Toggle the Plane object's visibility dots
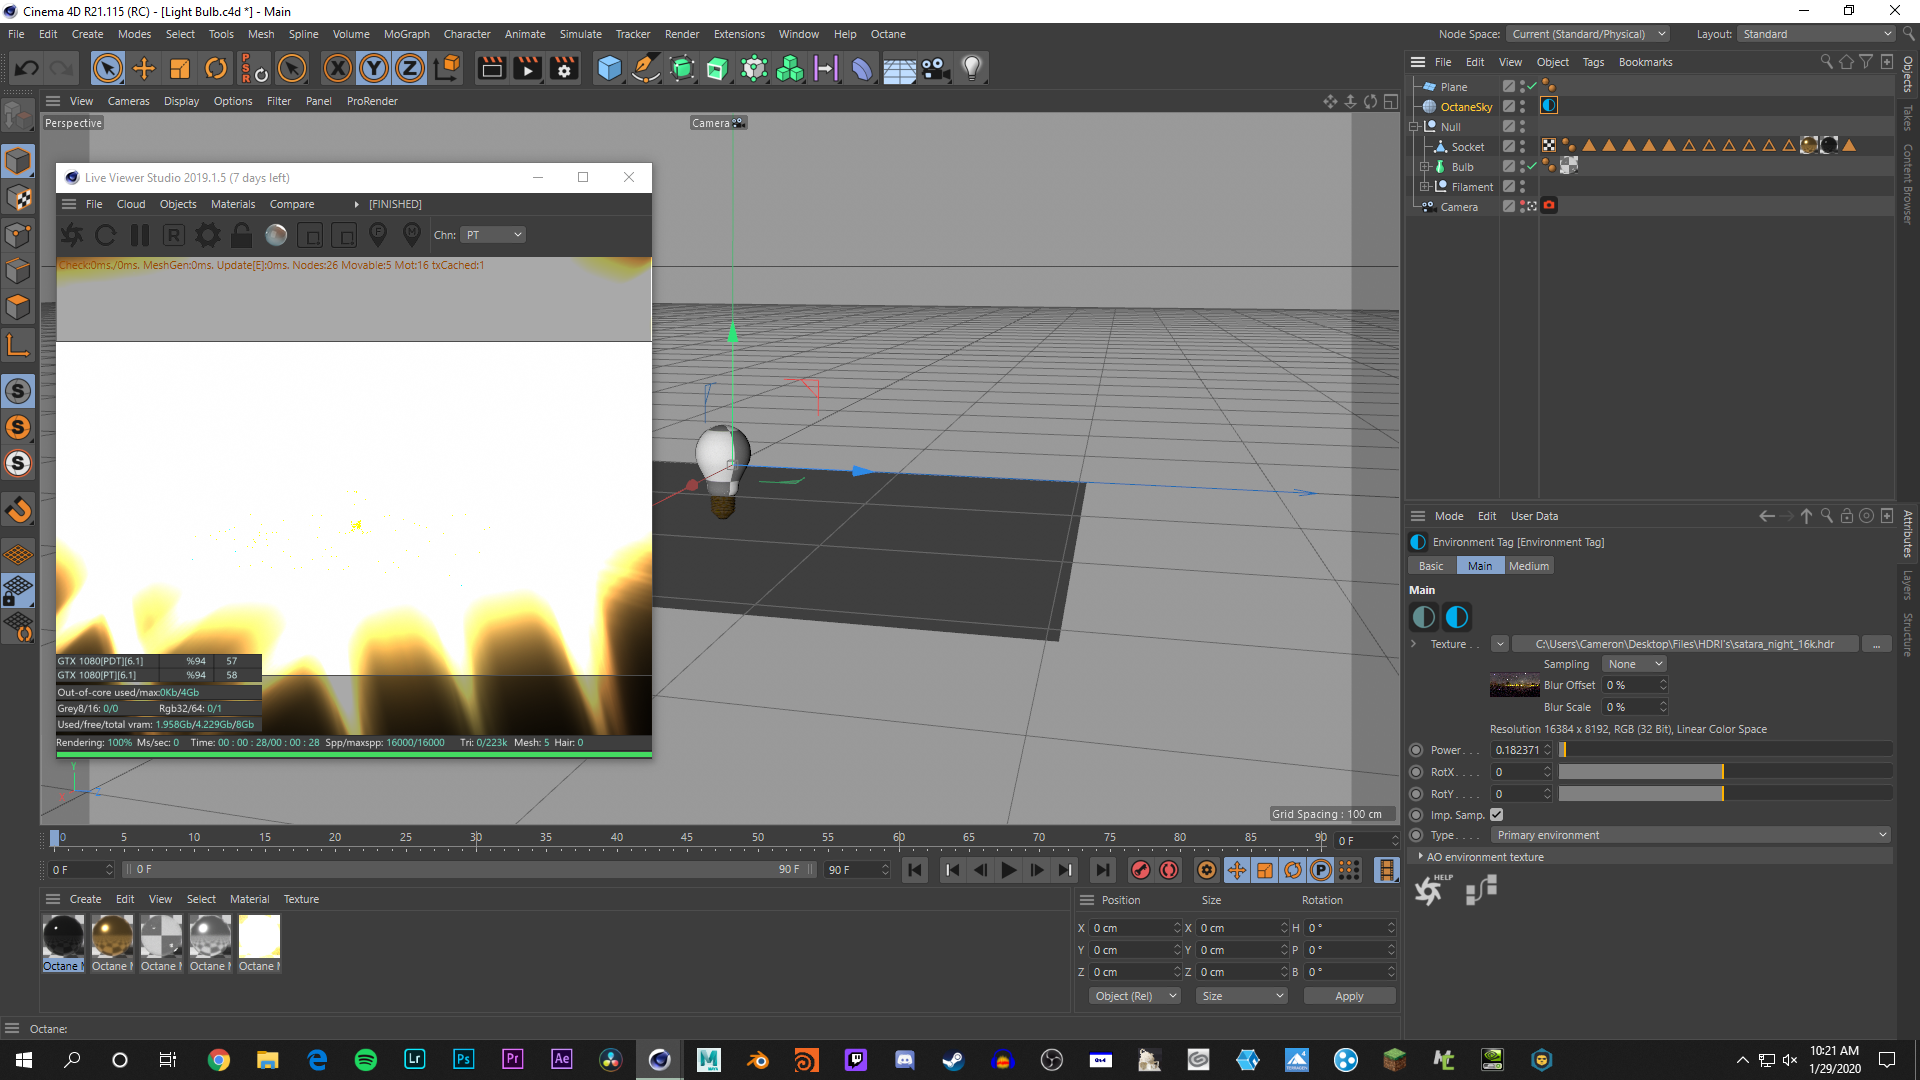 (1523, 87)
